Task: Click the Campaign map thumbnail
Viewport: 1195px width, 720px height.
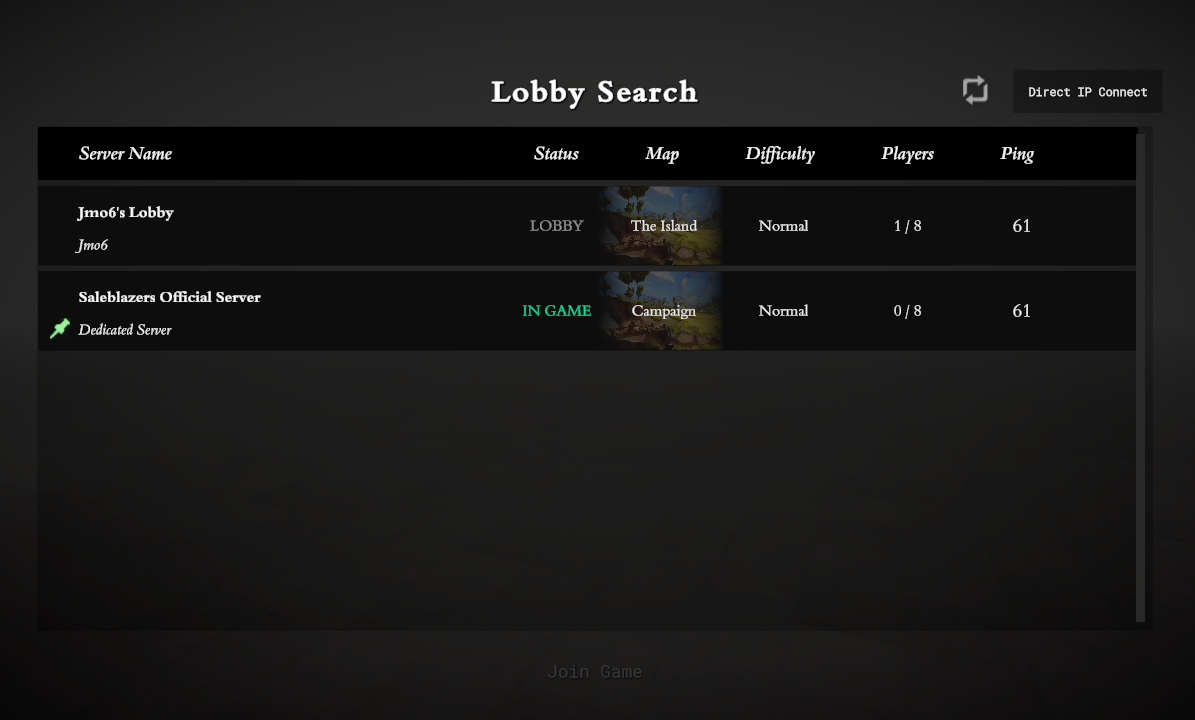Action: pyautogui.click(x=661, y=310)
